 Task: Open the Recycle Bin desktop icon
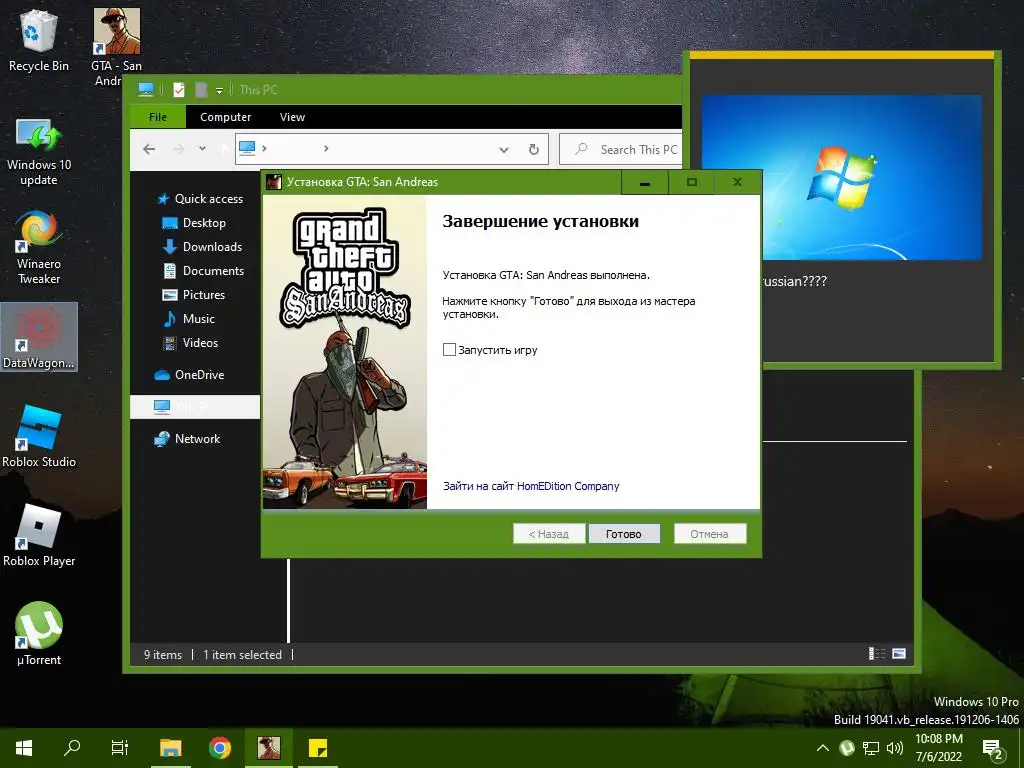pyautogui.click(x=39, y=39)
